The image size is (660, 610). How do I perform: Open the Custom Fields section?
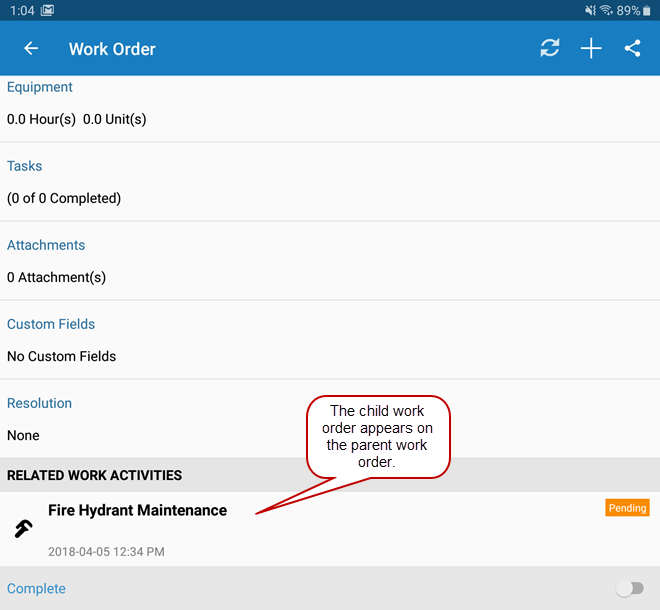(51, 324)
